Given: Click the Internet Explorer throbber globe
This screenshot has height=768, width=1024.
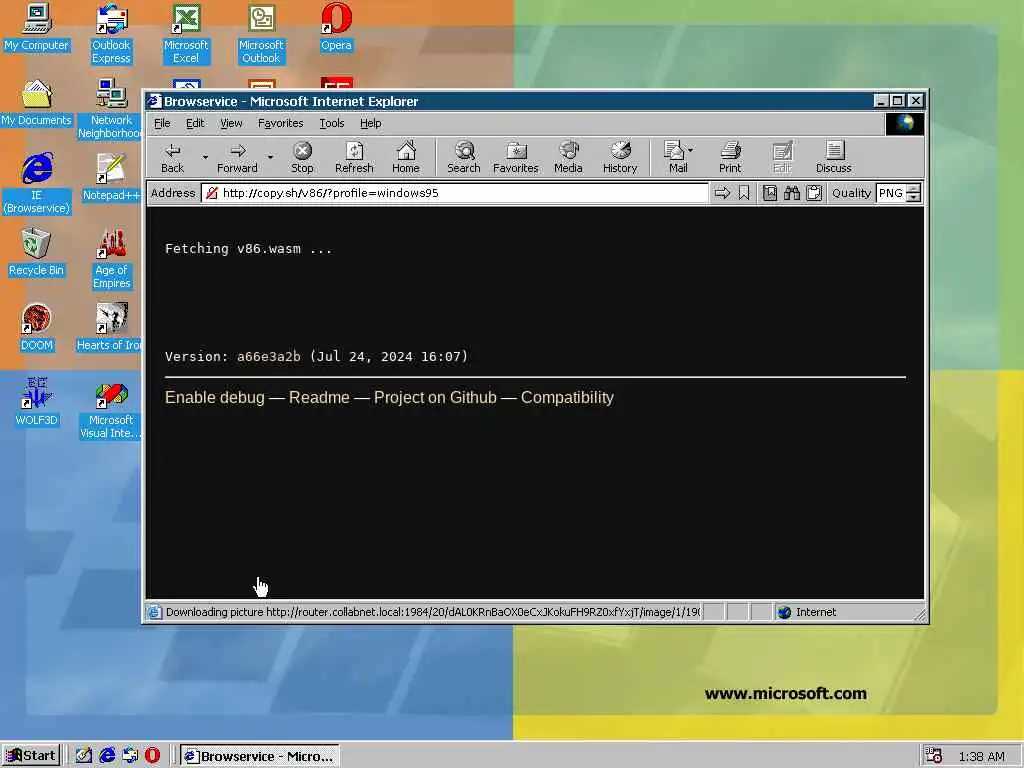Looking at the screenshot, I should (x=904, y=123).
